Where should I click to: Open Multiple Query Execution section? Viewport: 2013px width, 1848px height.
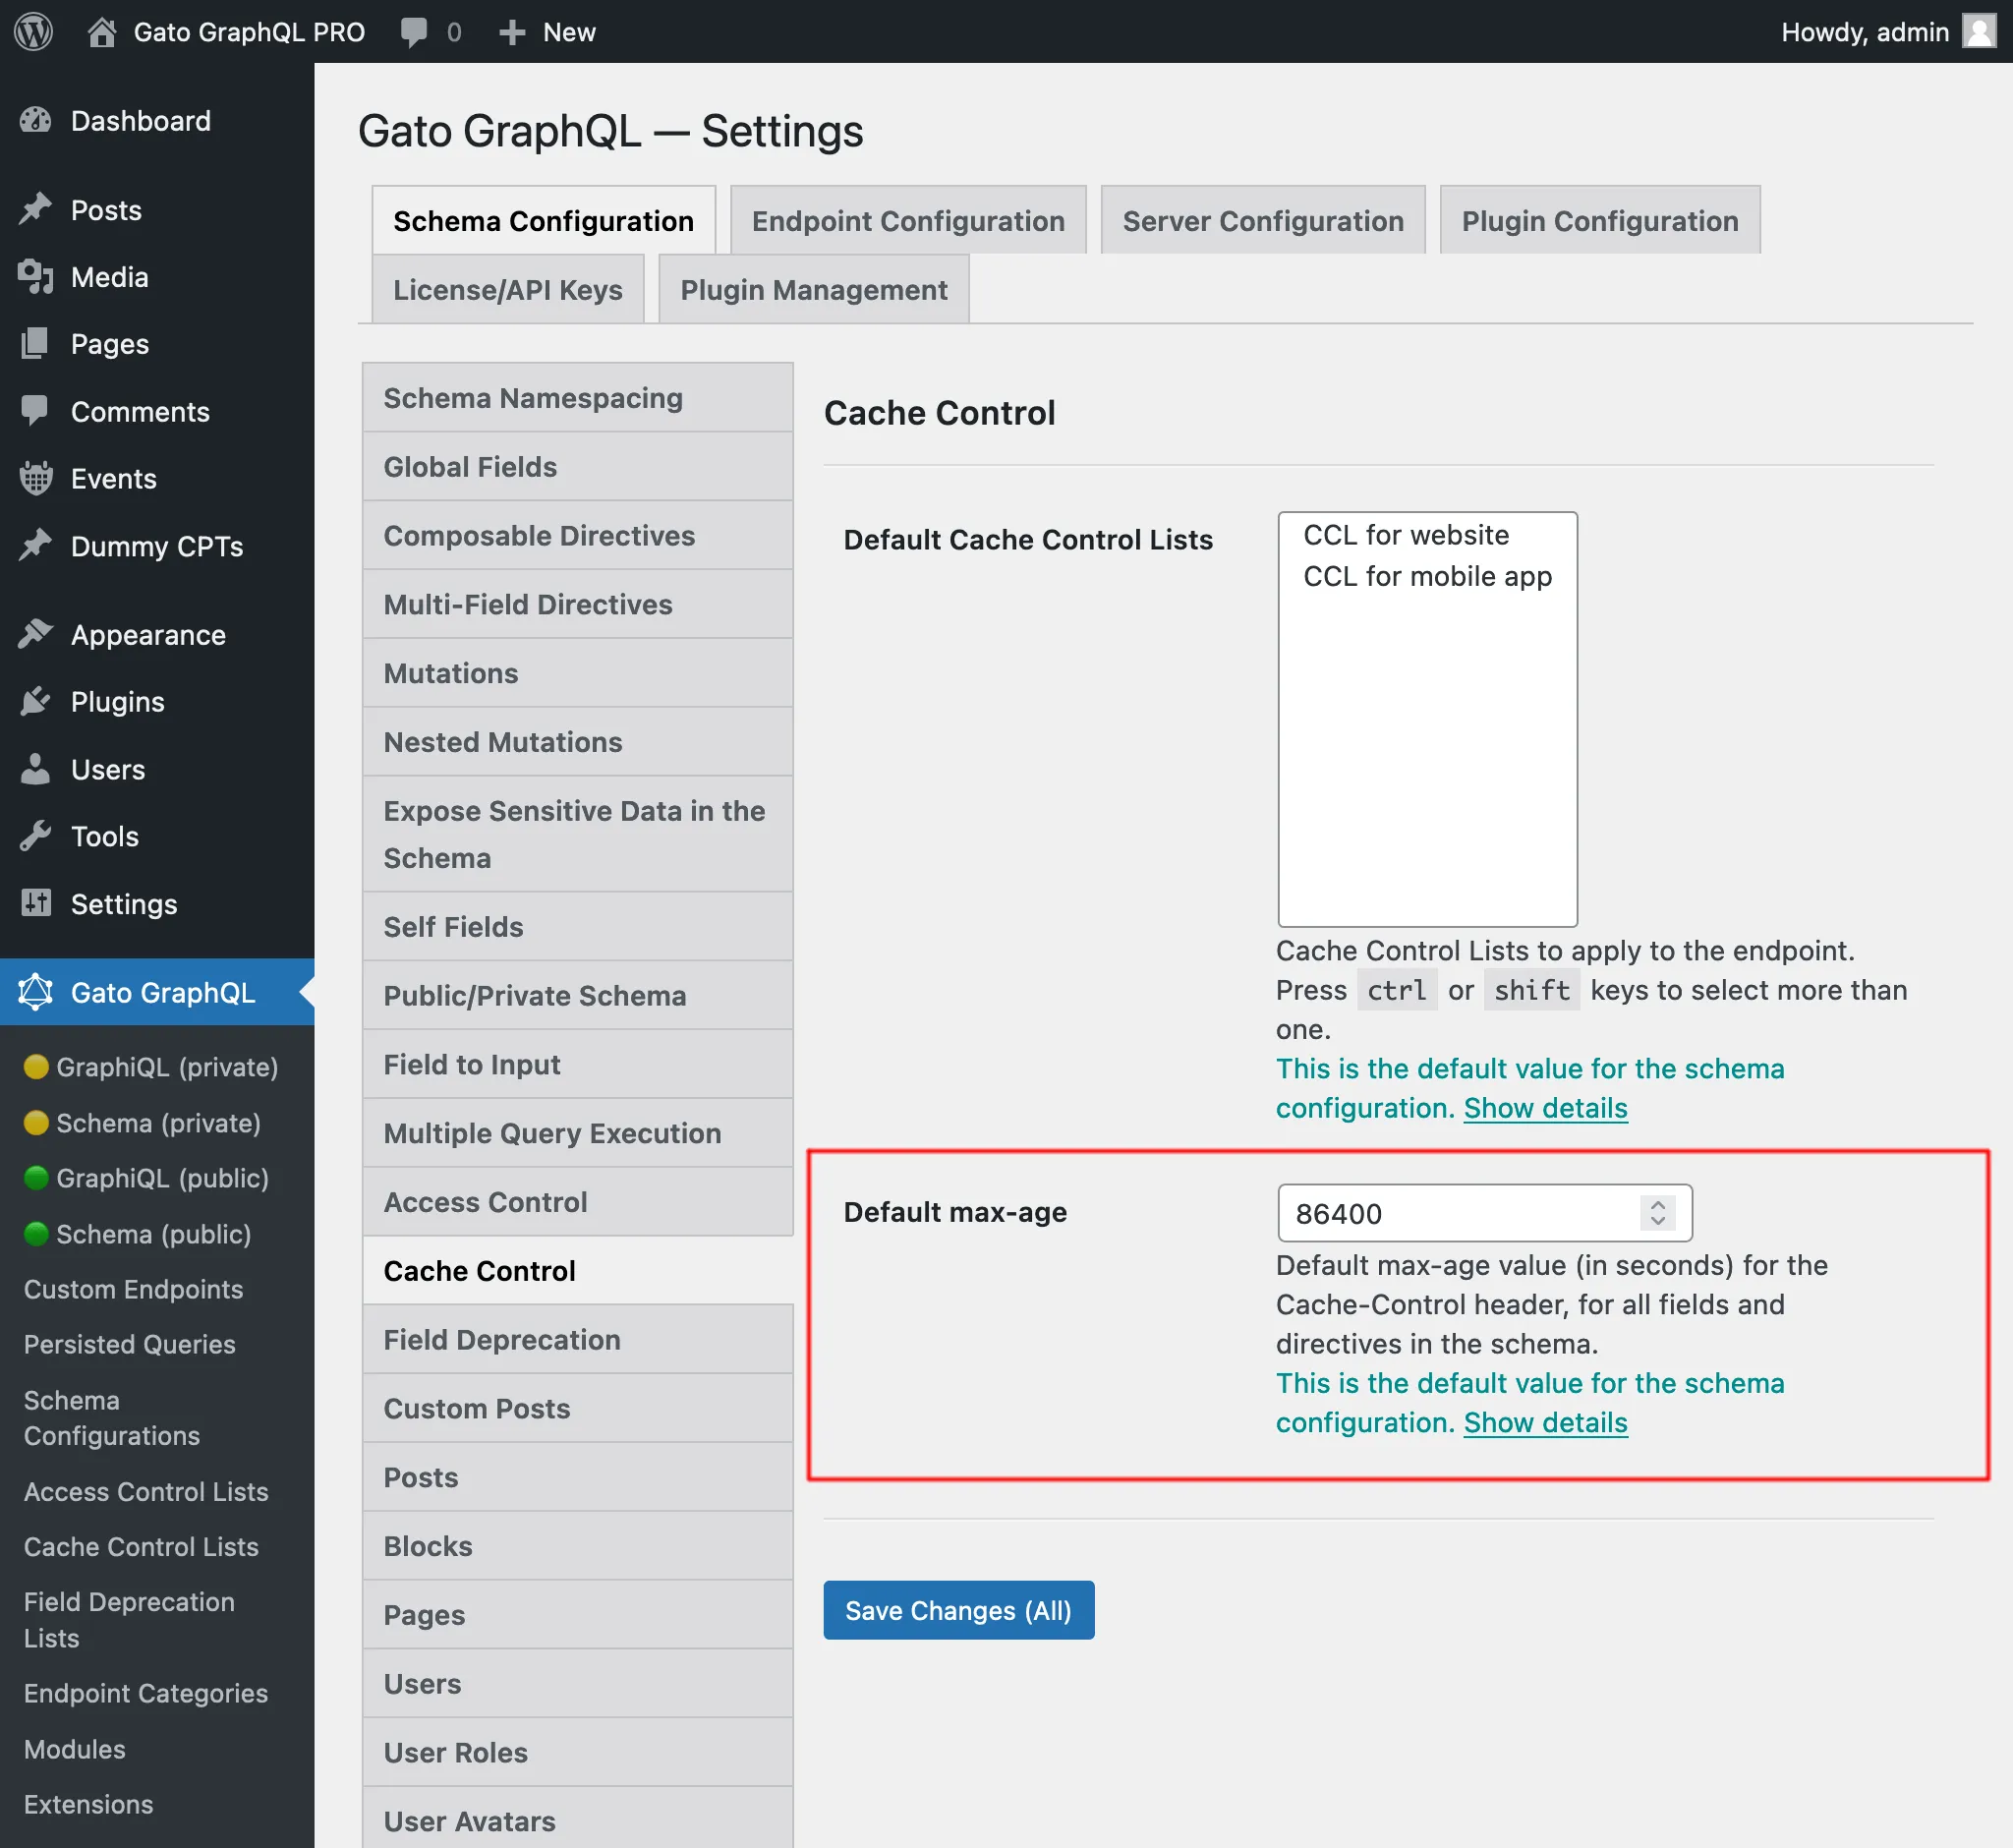578,1133
